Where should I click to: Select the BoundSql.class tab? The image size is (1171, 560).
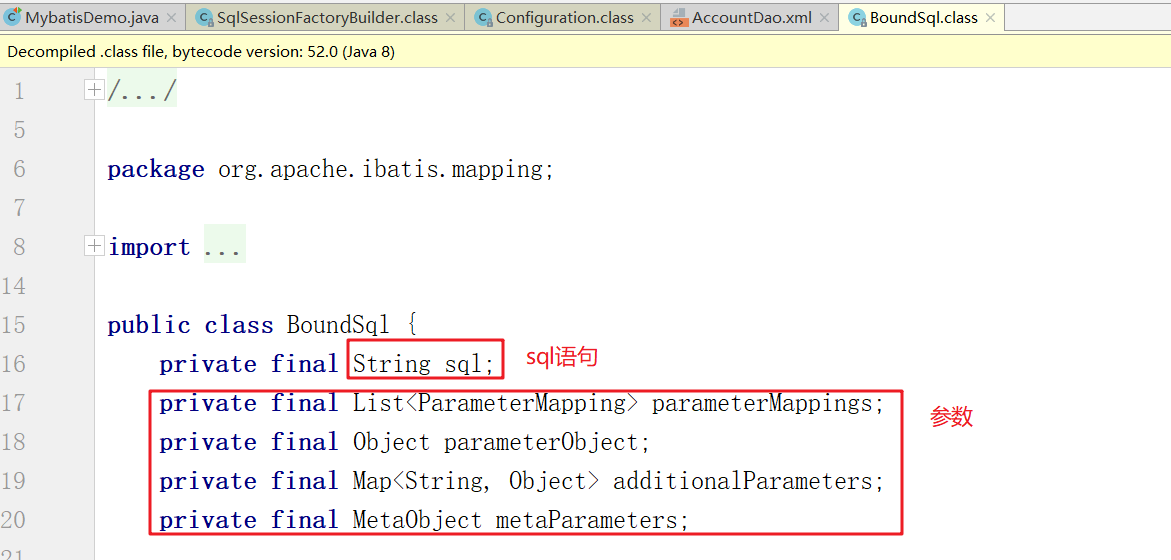click(922, 17)
